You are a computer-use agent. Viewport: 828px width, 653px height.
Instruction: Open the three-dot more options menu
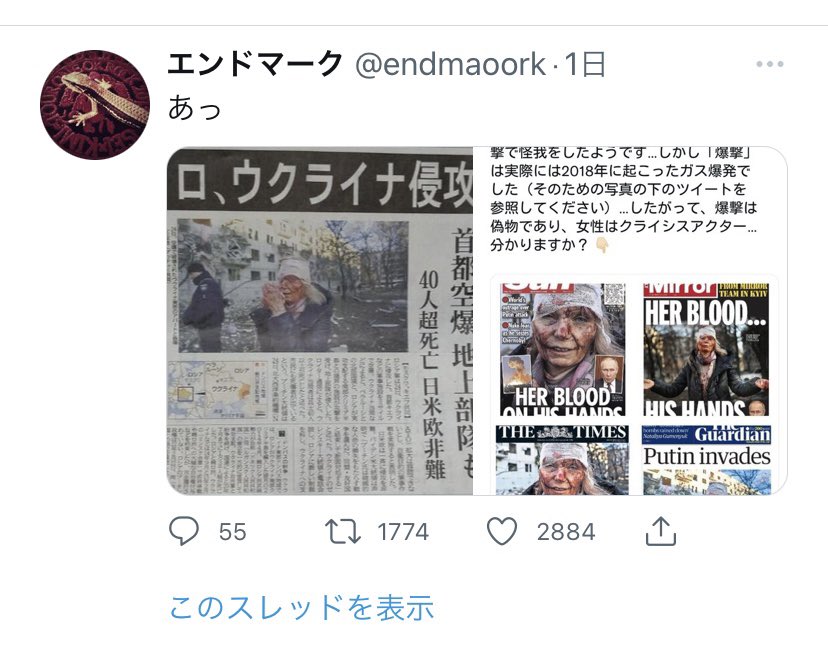(x=769, y=64)
